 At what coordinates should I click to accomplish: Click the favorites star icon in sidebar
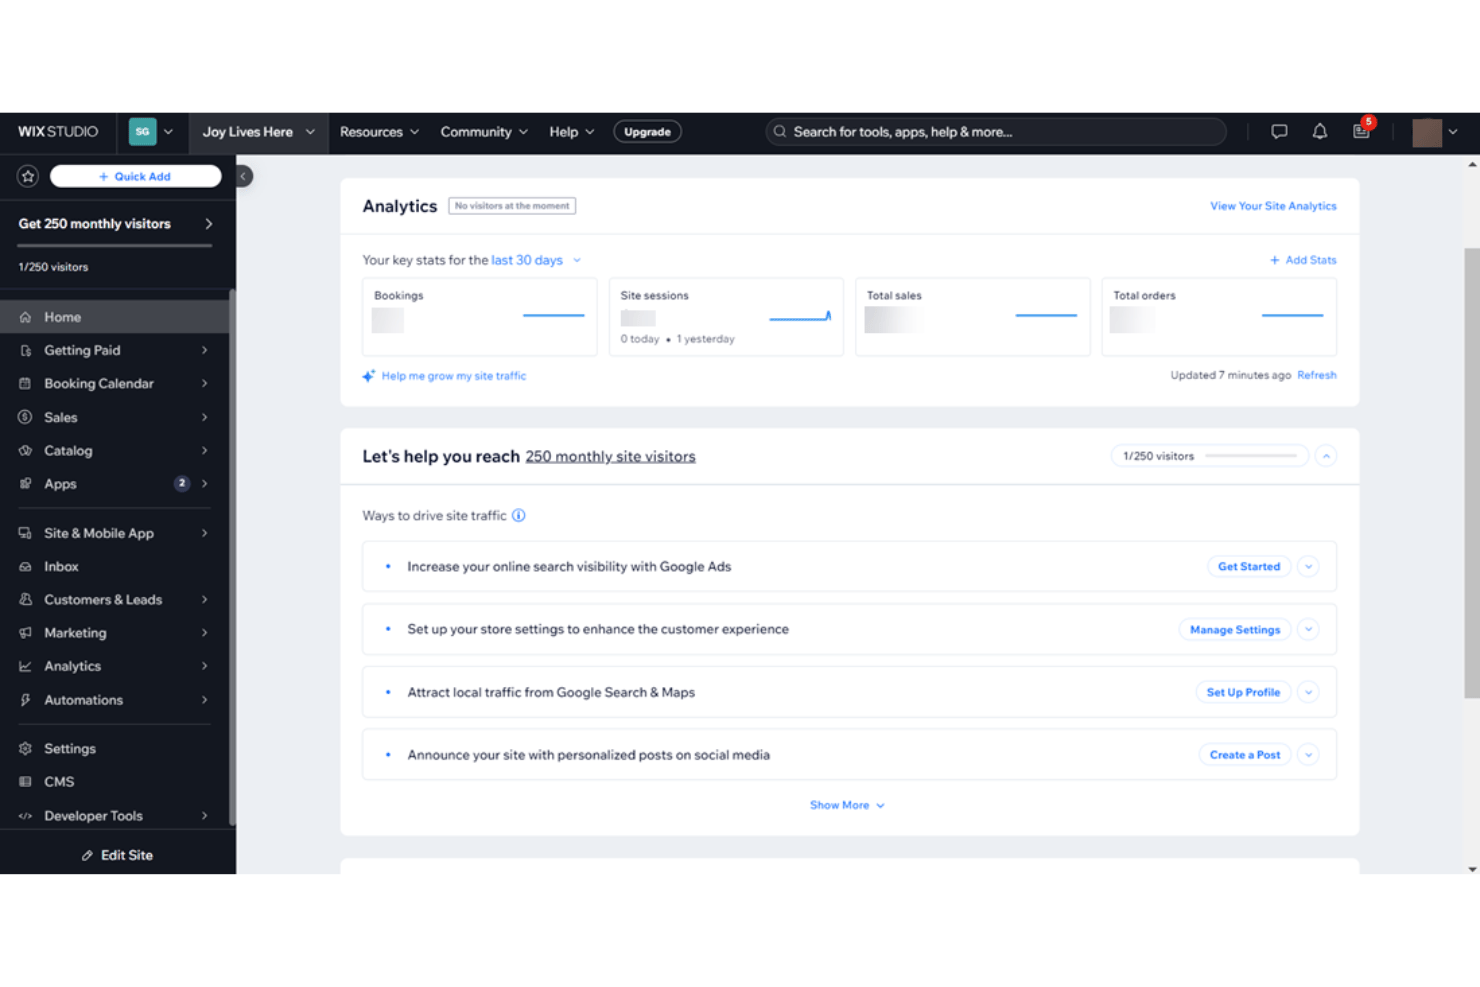tap(28, 176)
